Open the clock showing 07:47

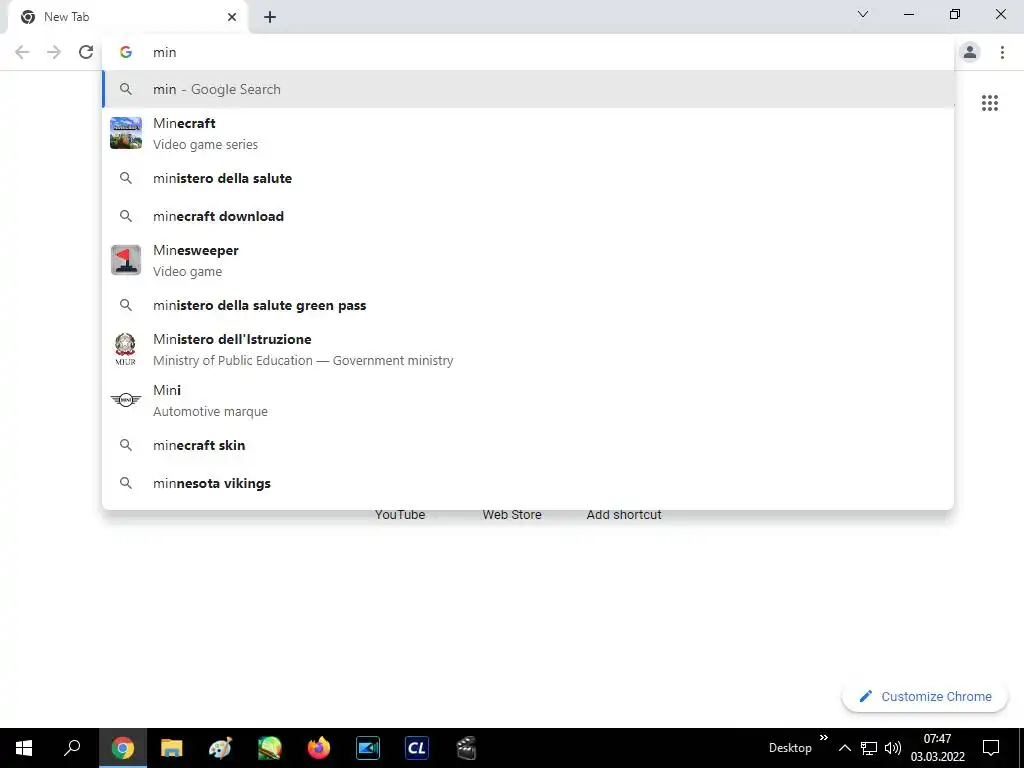(938, 748)
